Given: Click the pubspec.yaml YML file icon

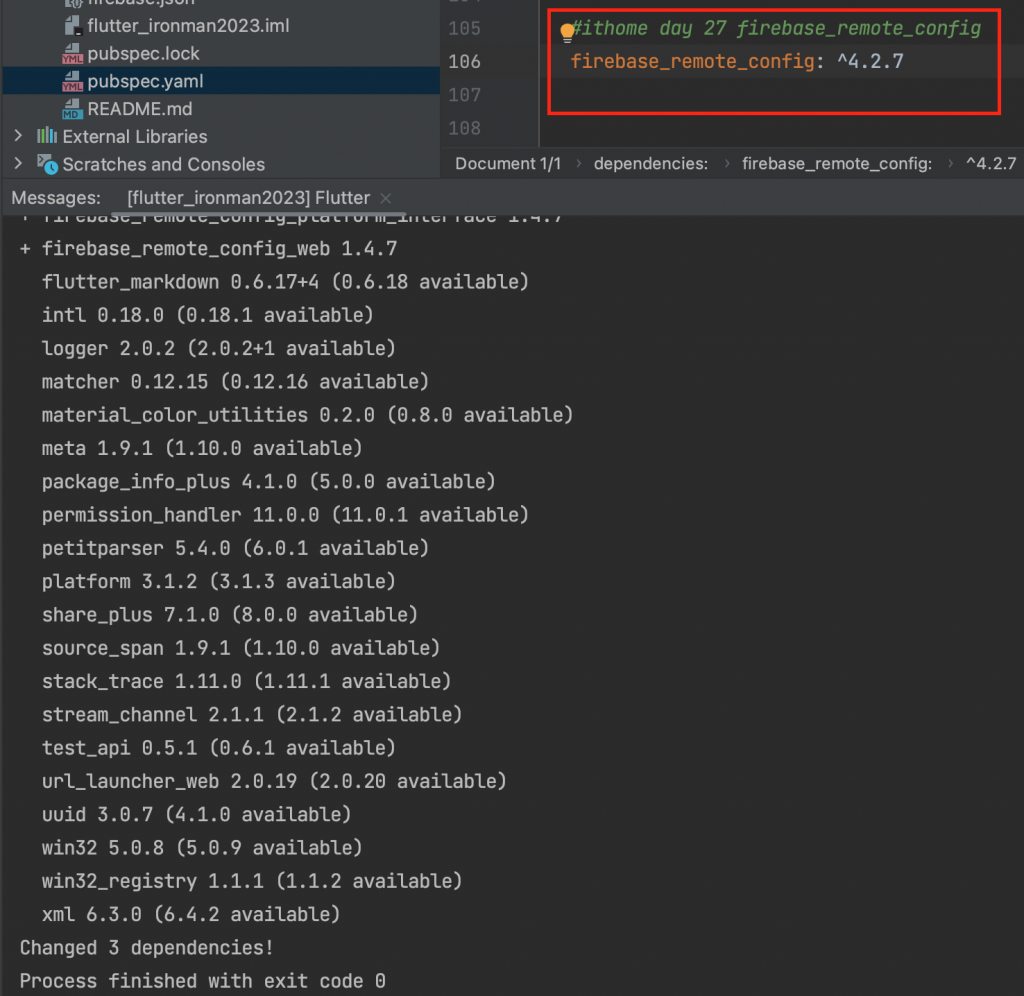Looking at the screenshot, I should pos(72,81).
